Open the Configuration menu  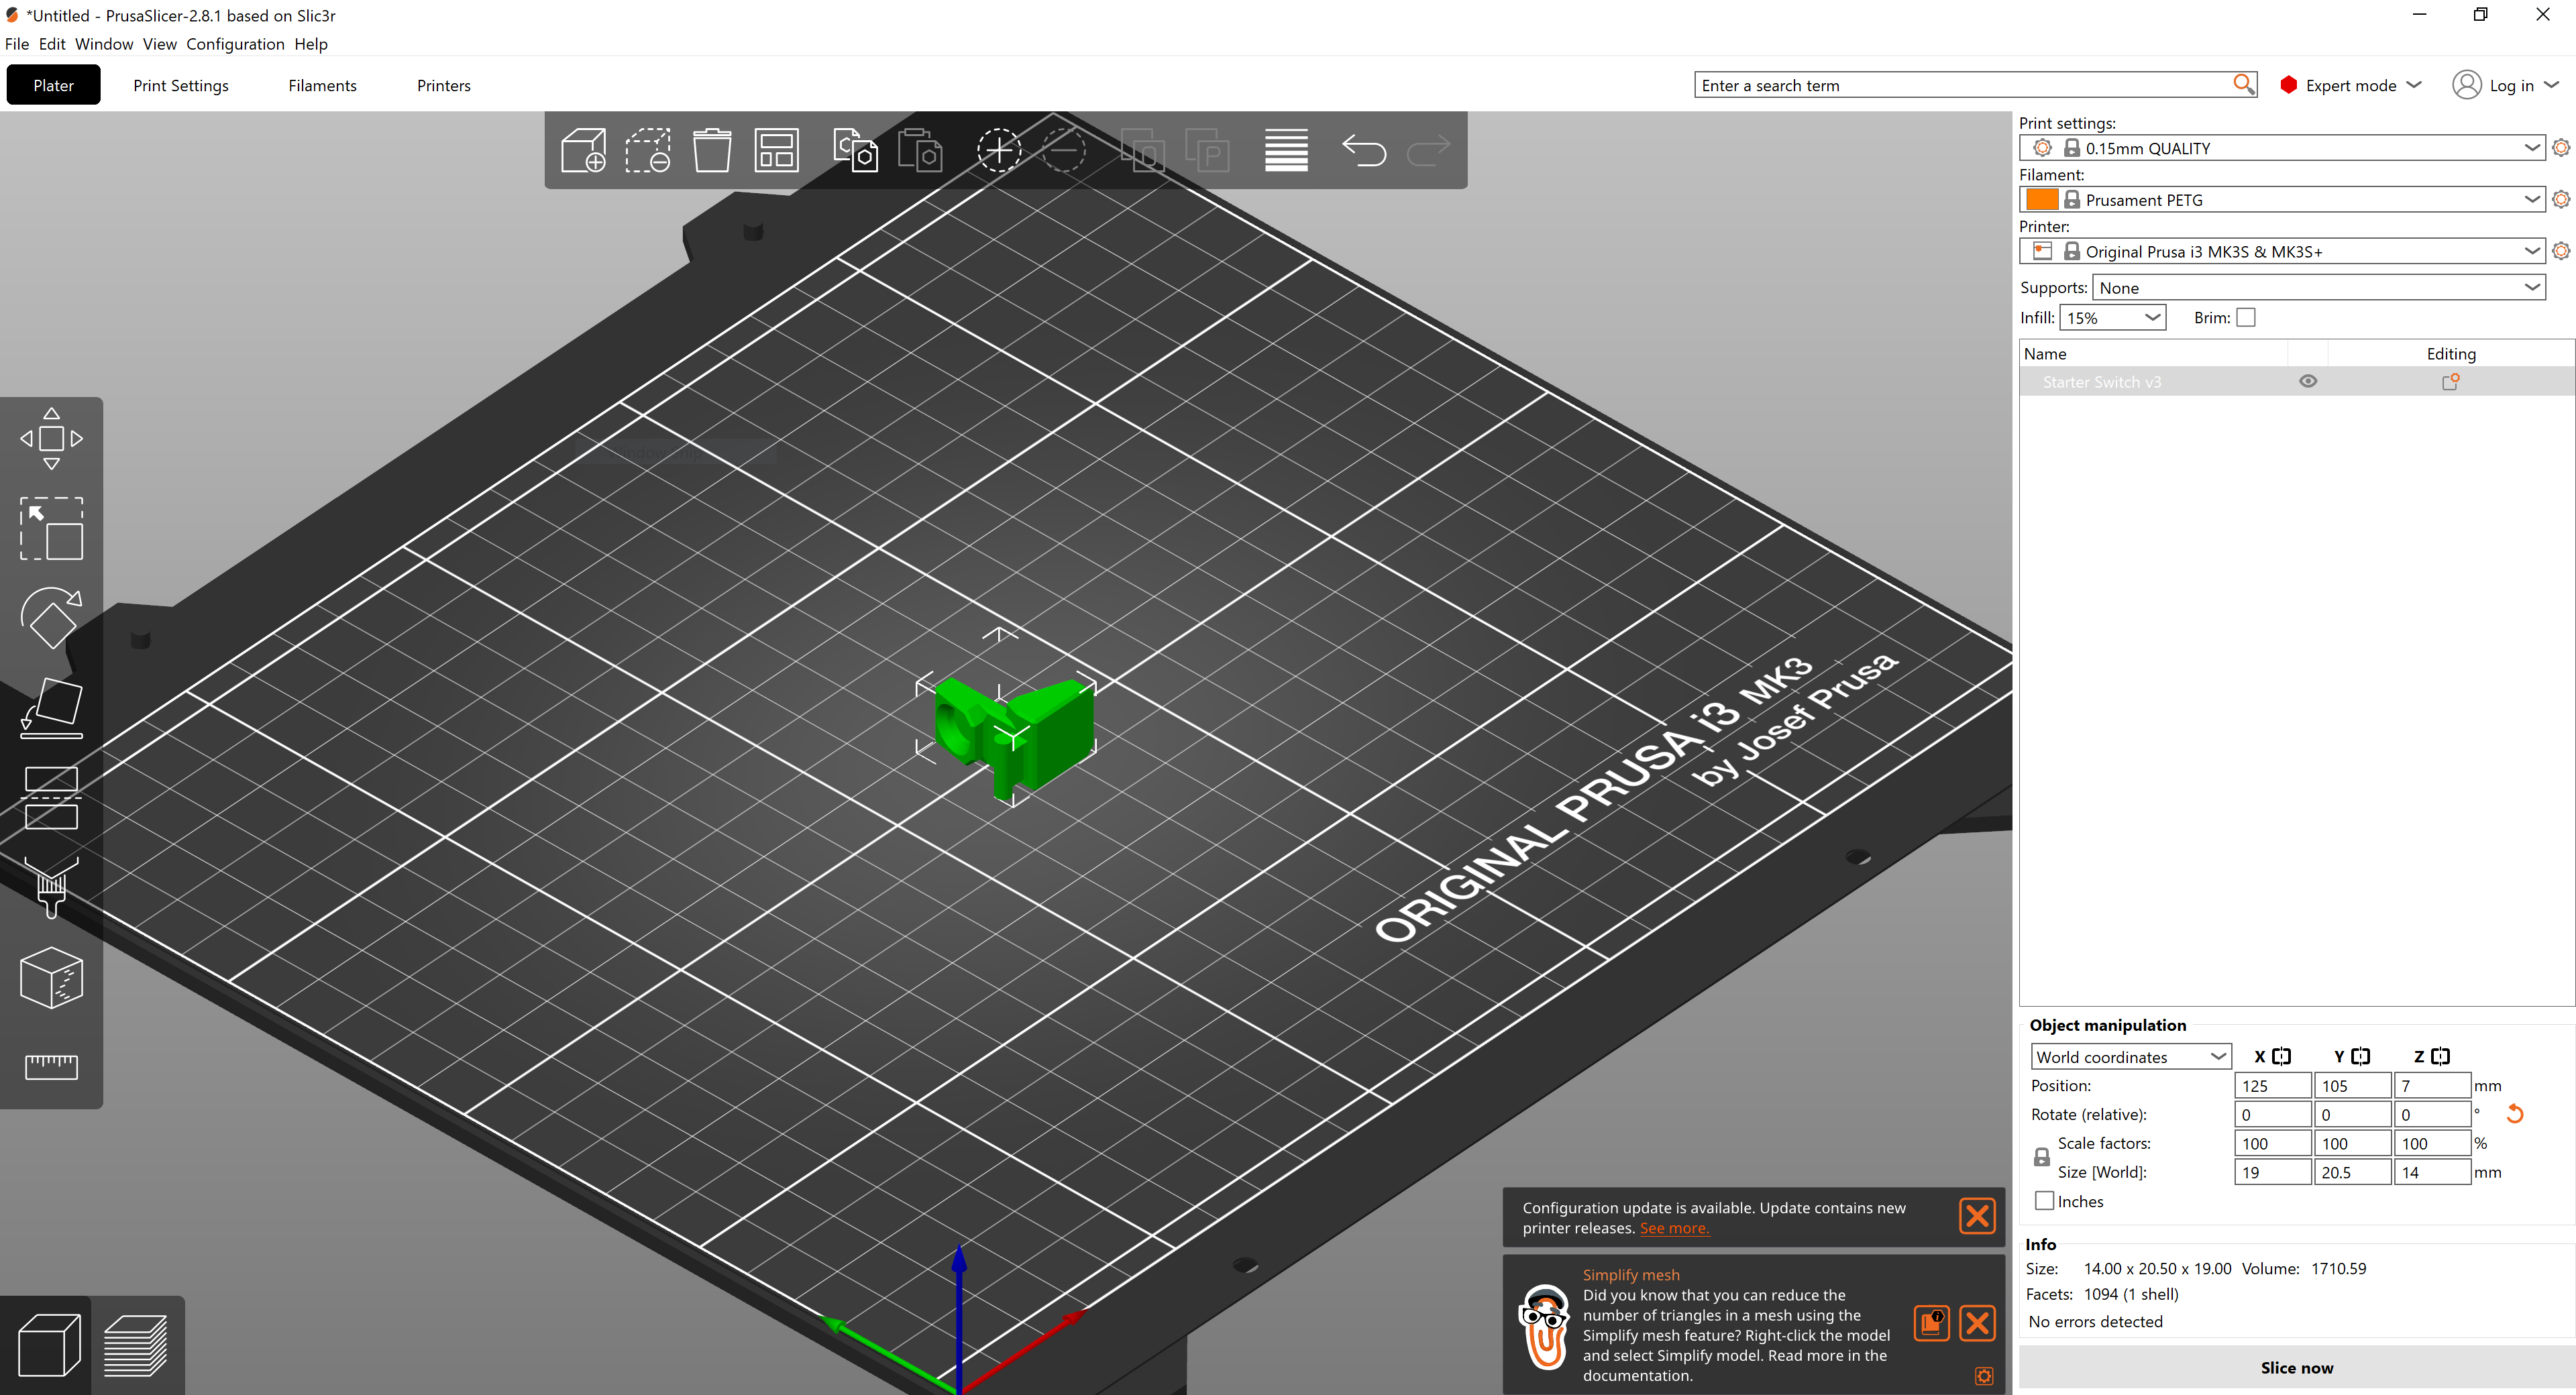point(235,44)
